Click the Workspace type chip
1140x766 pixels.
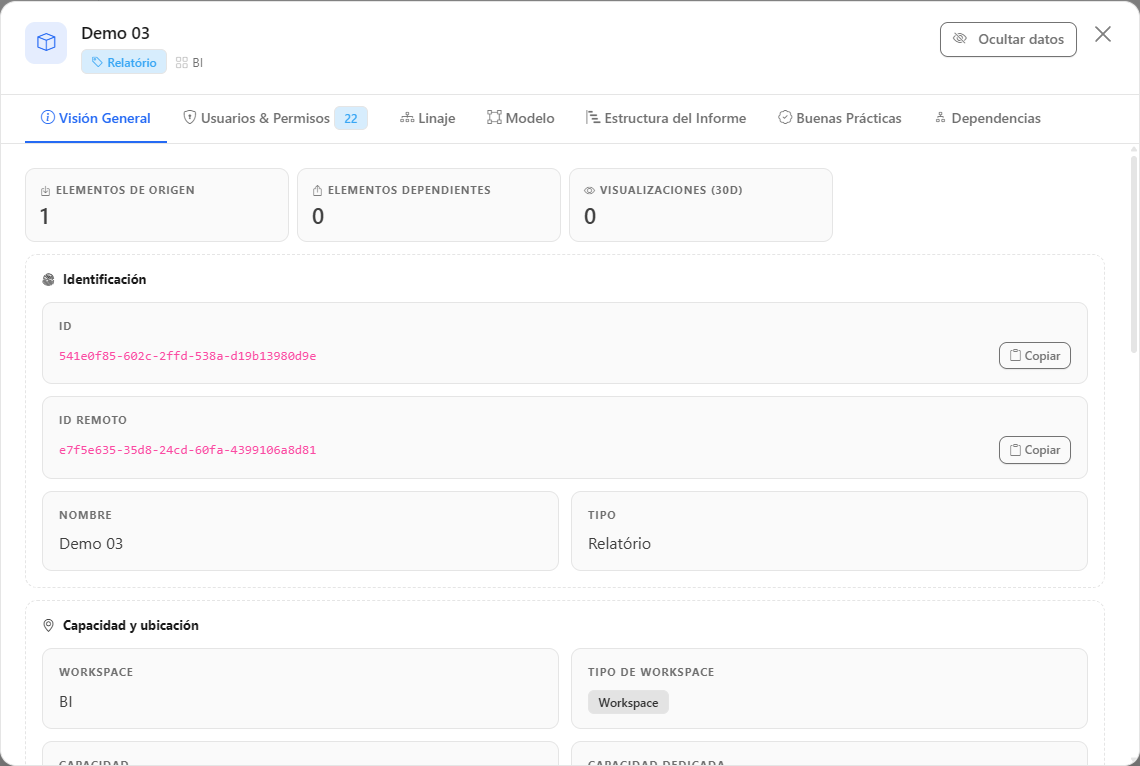click(x=628, y=703)
